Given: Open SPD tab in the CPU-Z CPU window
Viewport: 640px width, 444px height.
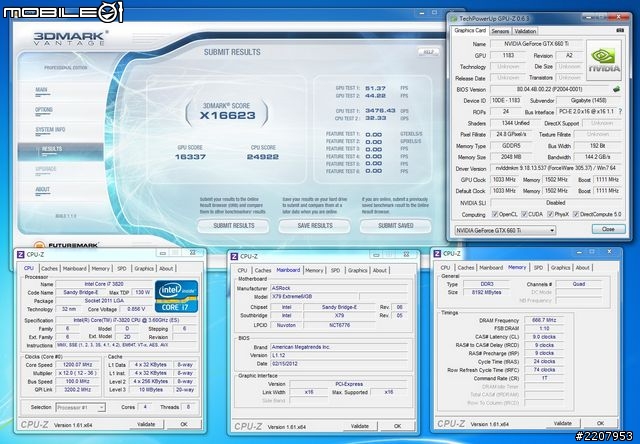Looking at the screenshot, I should coord(122,269).
